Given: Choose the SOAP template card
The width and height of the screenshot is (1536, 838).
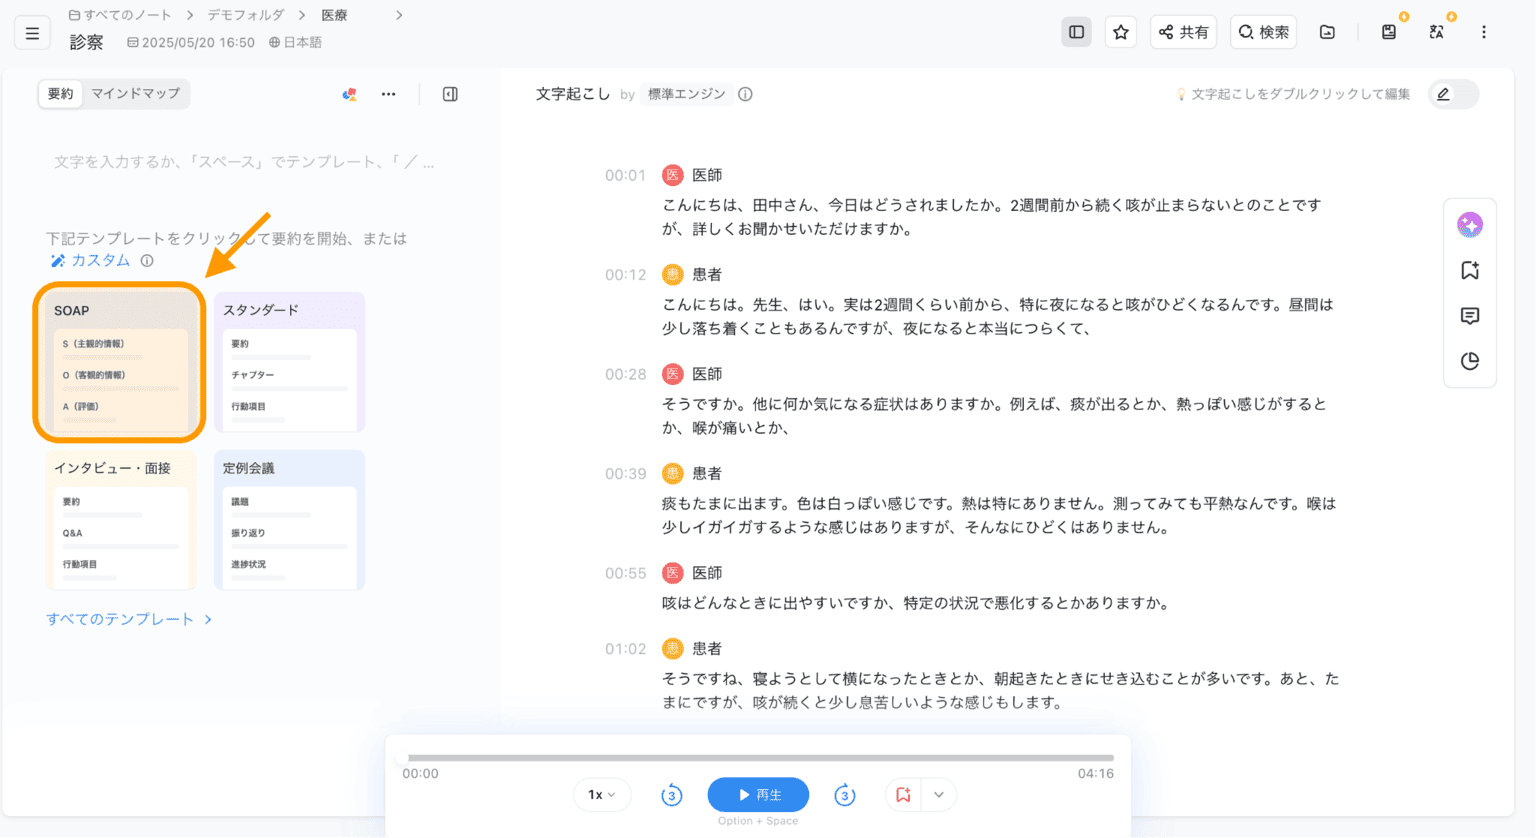Looking at the screenshot, I should 119,362.
